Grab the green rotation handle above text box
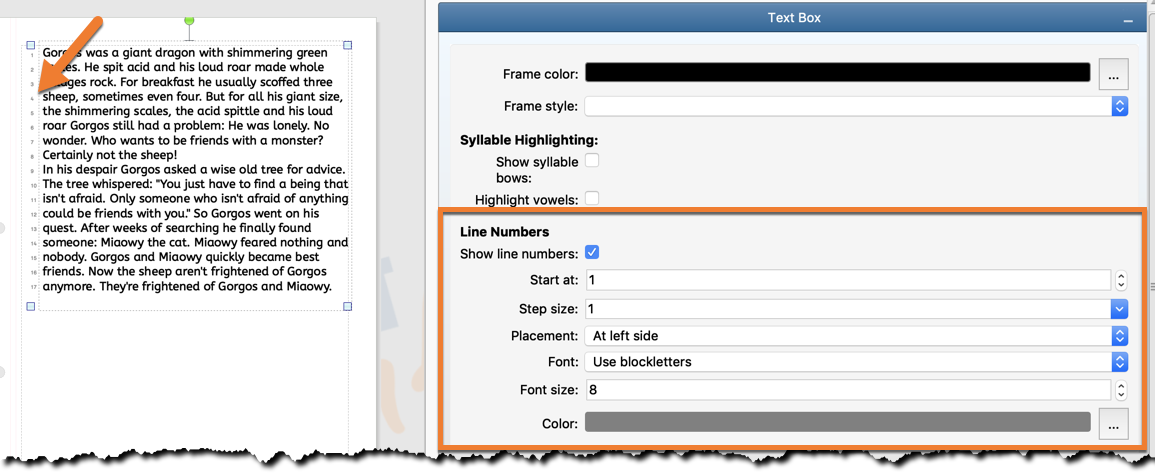The height and width of the screenshot is (474, 1155). coord(190,21)
